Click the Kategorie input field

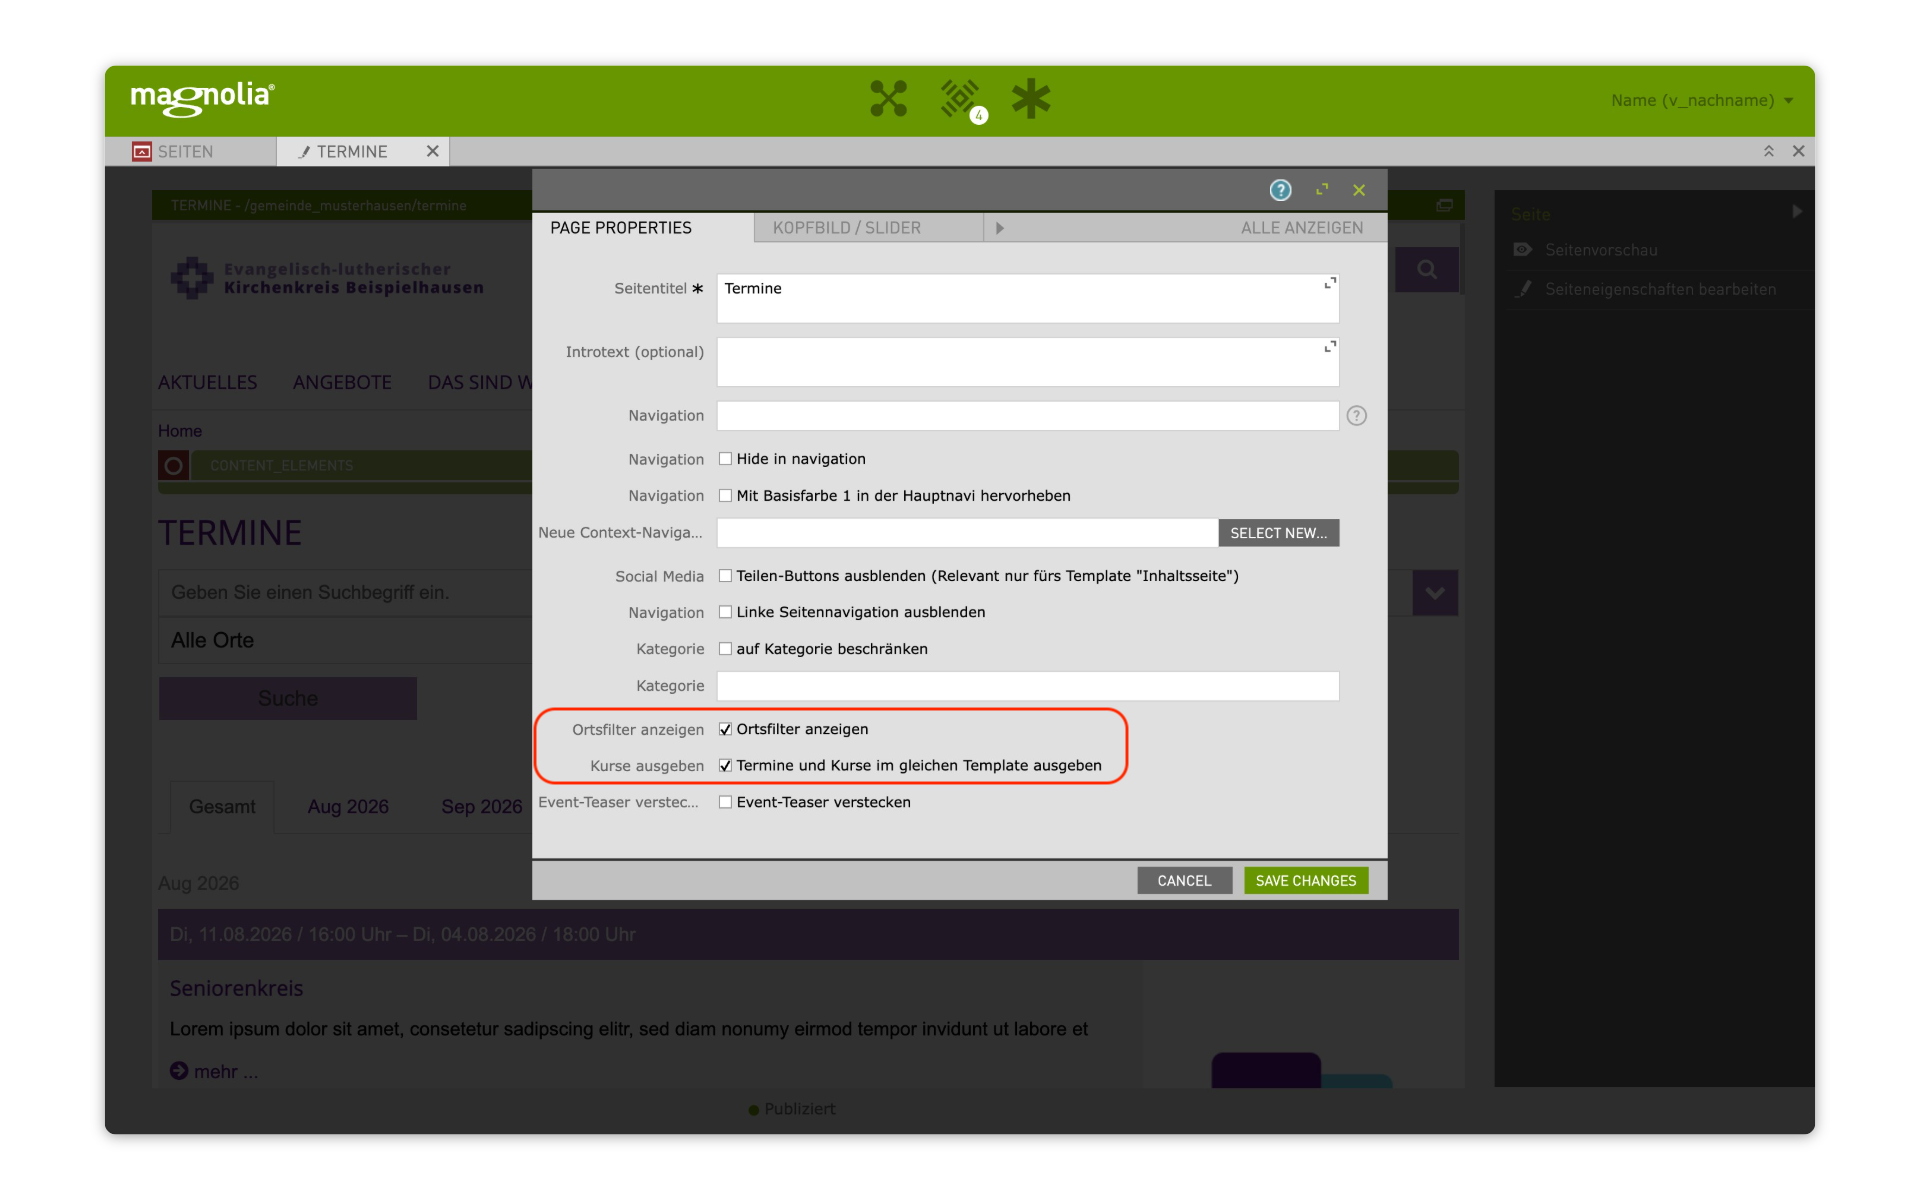point(1028,686)
